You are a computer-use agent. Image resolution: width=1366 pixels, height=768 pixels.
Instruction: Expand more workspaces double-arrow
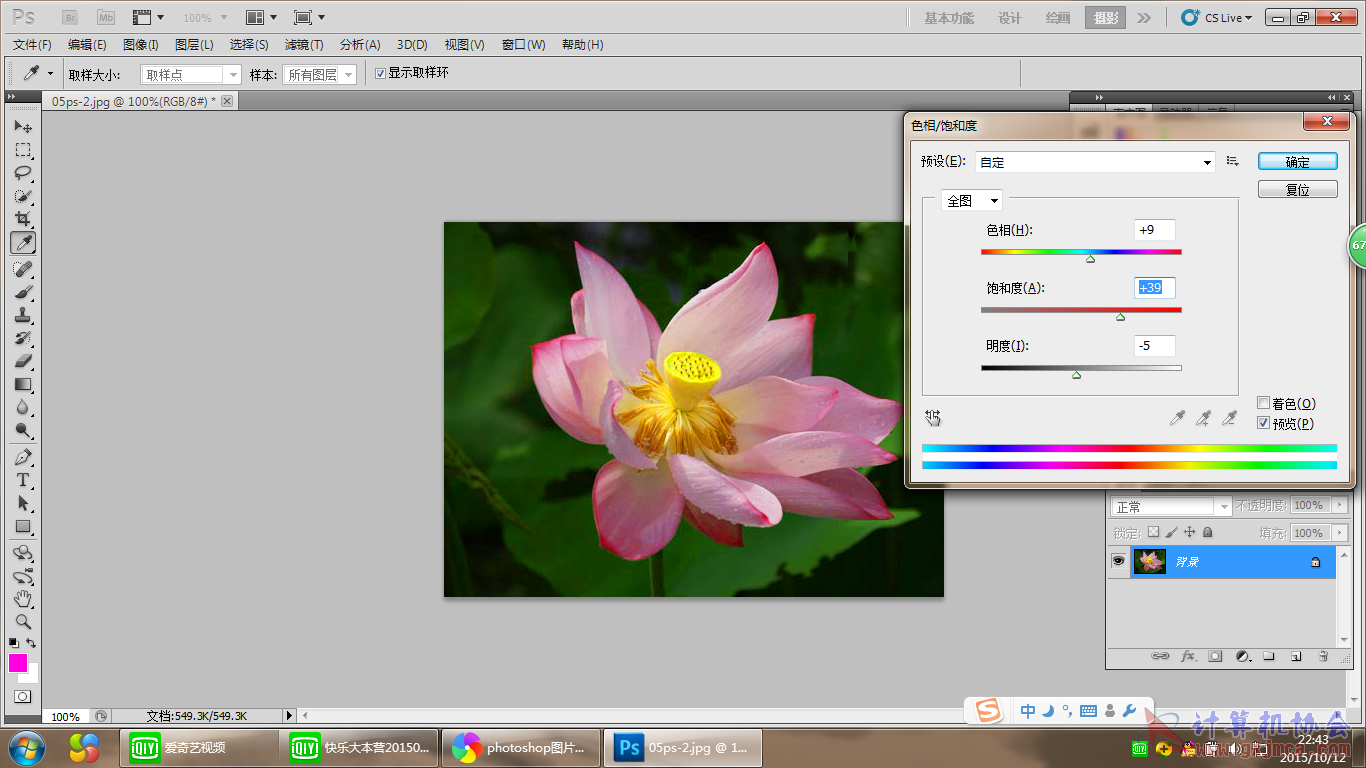pos(1144,17)
